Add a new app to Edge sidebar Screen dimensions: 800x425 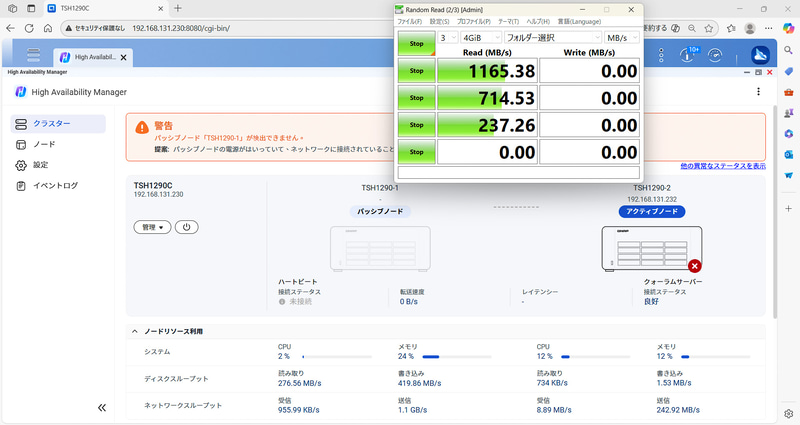click(789, 208)
